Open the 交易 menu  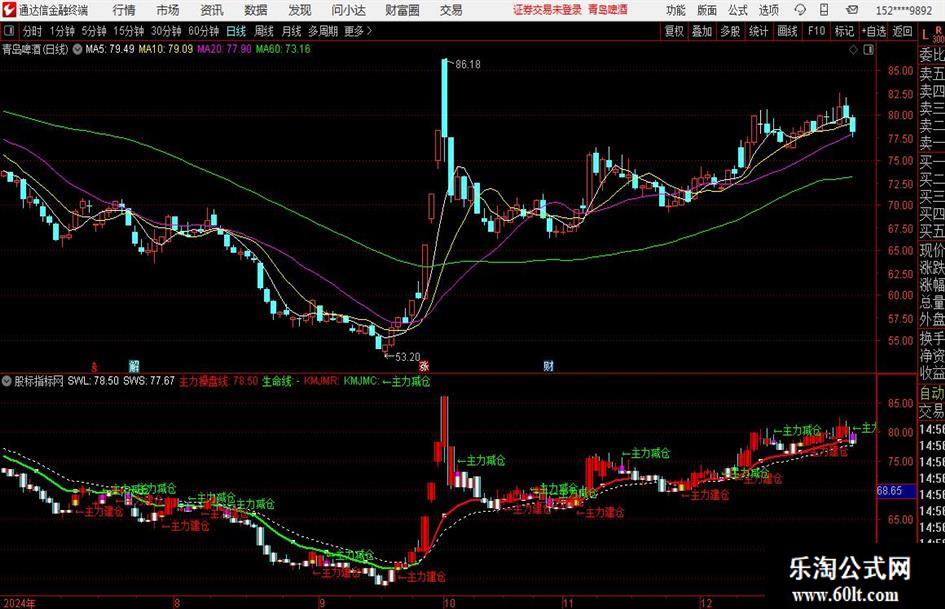coord(451,10)
